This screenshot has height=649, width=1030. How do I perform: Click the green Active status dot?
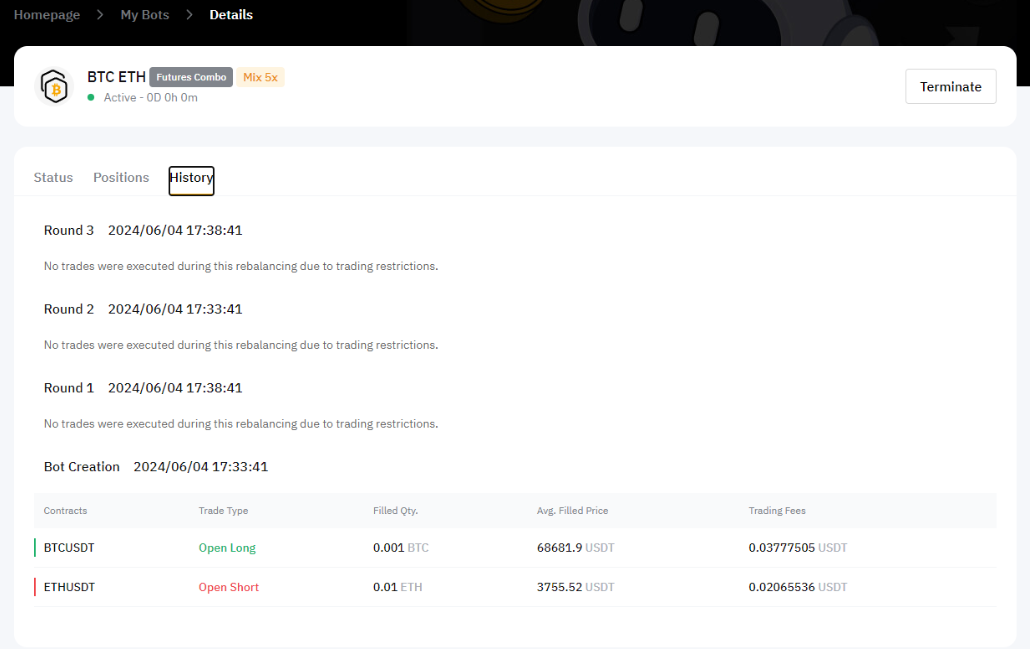click(x=91, y=98)
